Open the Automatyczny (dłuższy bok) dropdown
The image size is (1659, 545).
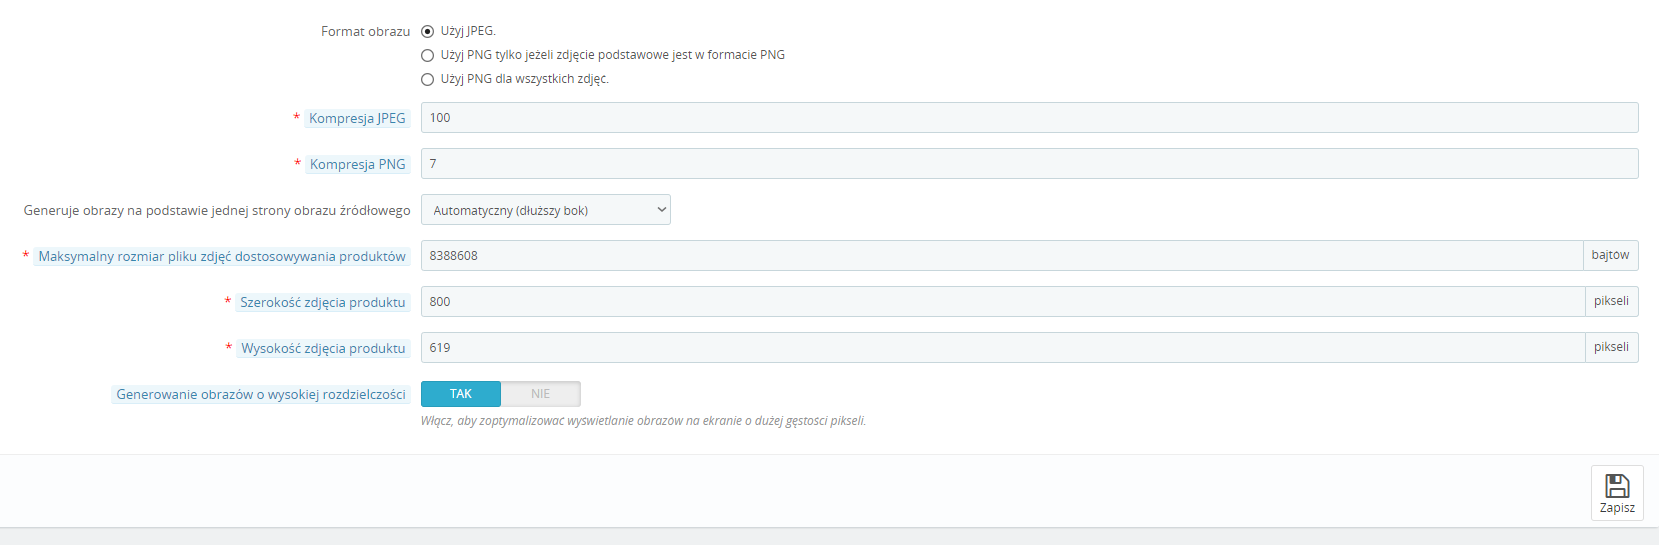pos(546,210)
